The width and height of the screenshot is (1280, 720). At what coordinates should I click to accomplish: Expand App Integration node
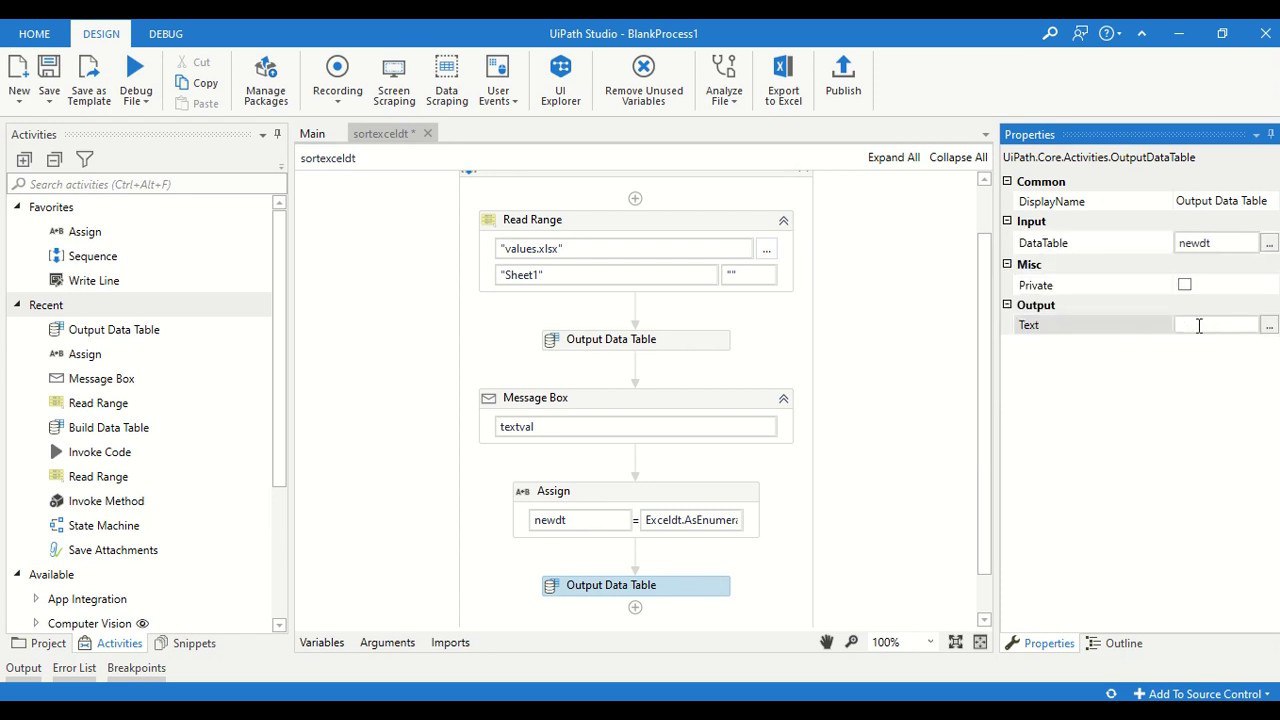point(36,599)
